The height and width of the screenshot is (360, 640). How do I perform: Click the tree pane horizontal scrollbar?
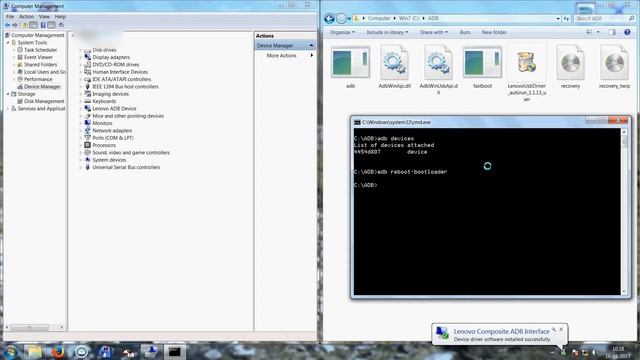35,327
